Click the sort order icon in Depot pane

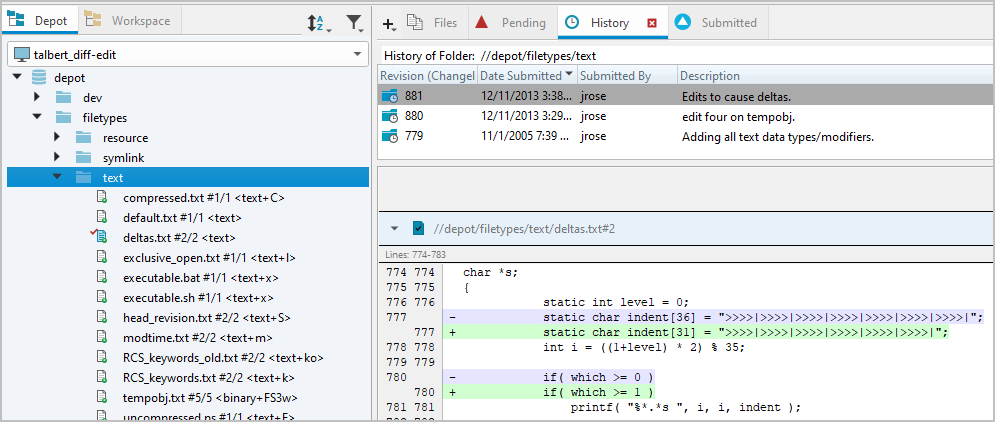(x=314, y=22)
